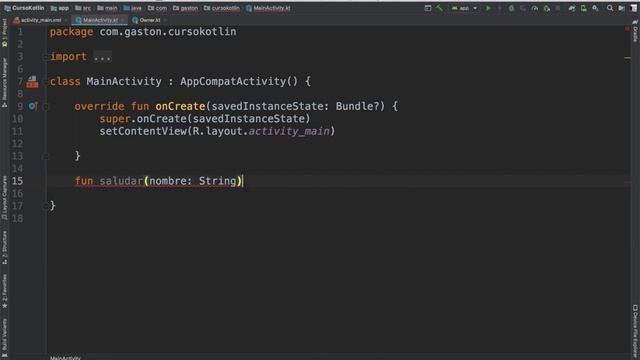The height and width of the screenshot is (360, 640).
Task: Click the Profile app gauge icon
Action: pos(535,8)
